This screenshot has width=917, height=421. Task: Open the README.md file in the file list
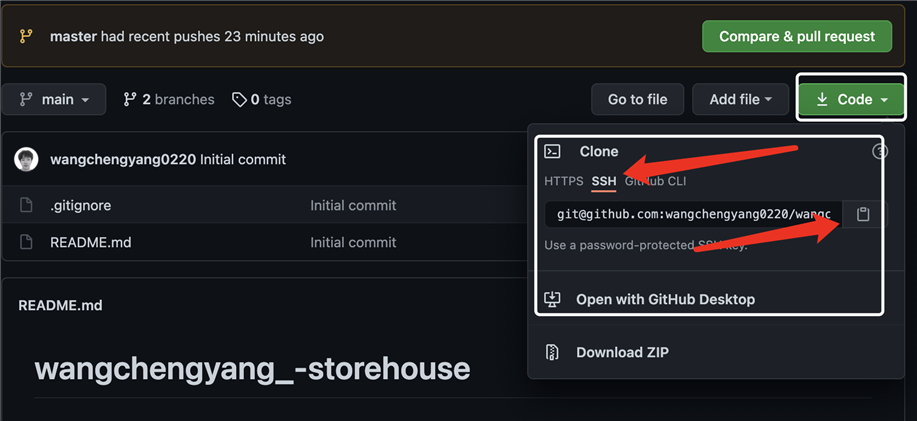[91, 242]
